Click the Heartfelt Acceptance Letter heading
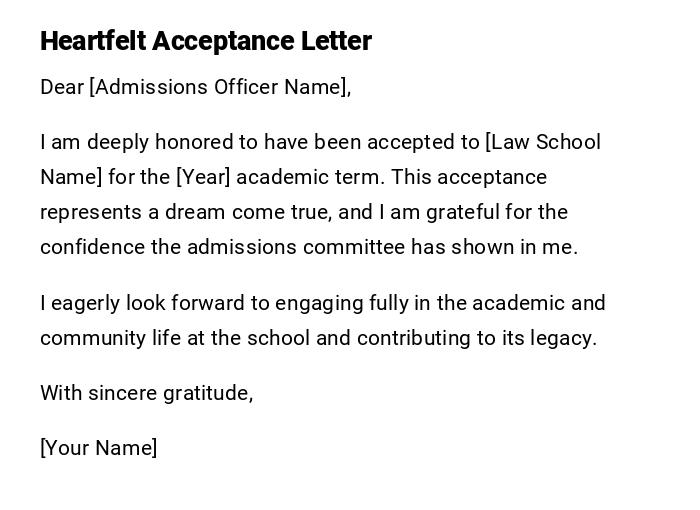Screen dimensions: 700x510 click(x=205, y=41)
